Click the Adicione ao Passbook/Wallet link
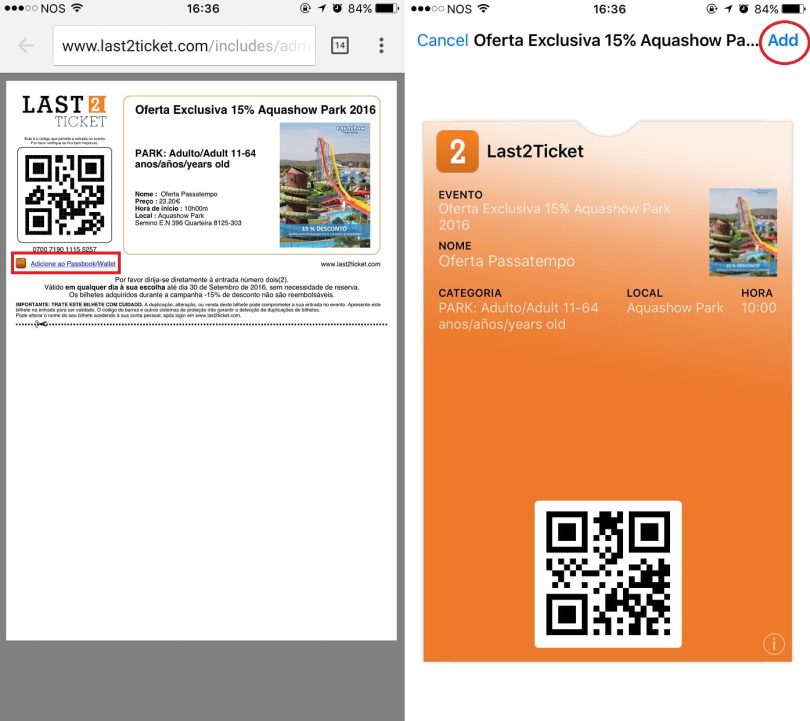The height and width of the screenshot is (721, 810). coord(73,263)
